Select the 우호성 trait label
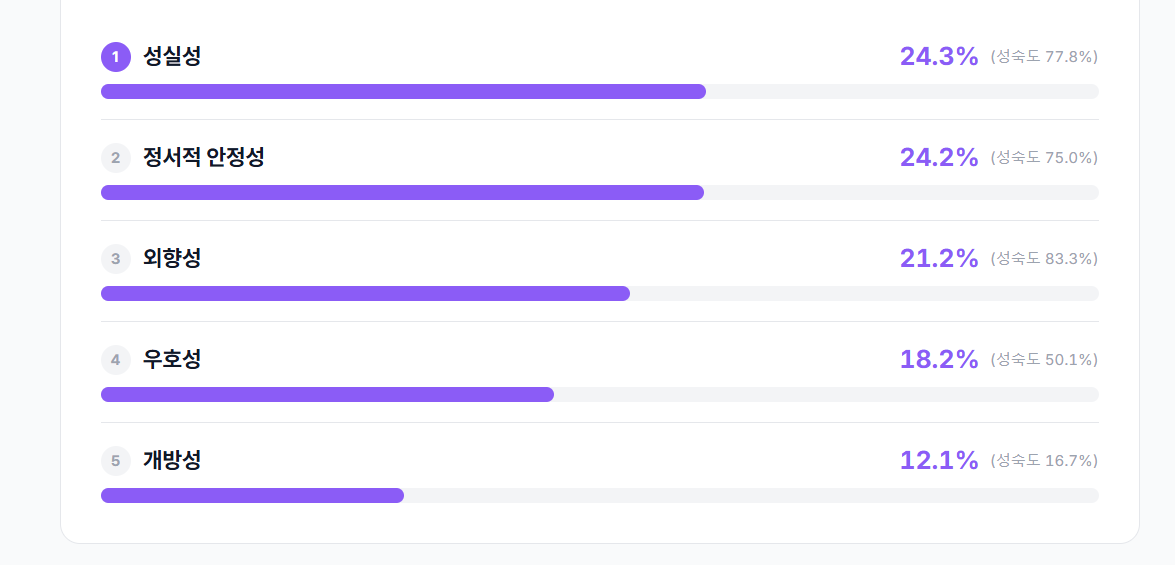1175x565 pixels. 172,360
